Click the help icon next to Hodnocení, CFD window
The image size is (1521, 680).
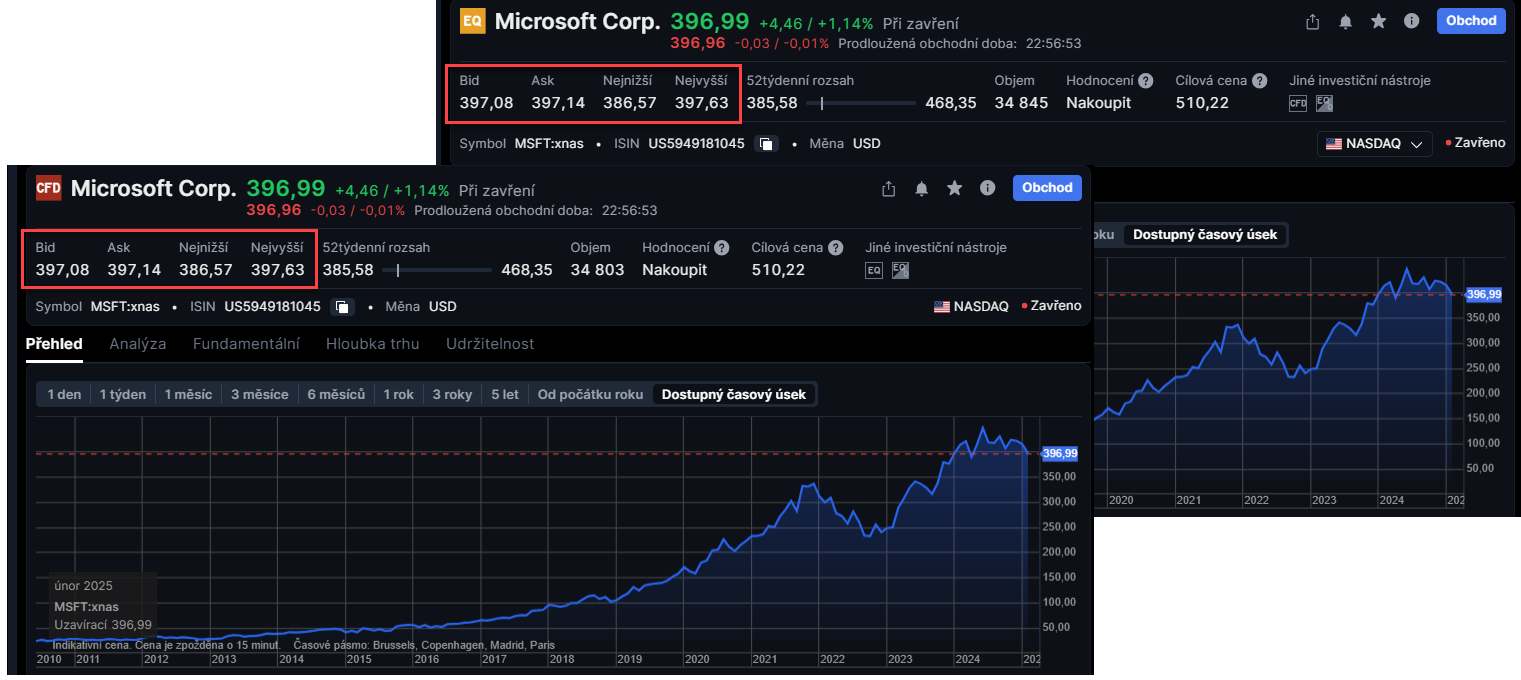tap(722, 248)
